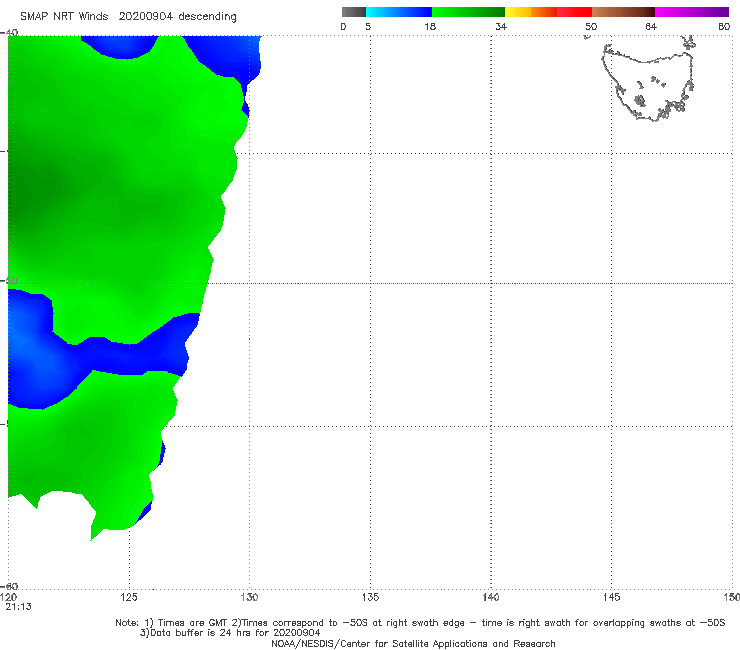This screenshot has width=740, height=650.
Task: Click the NOAA/NESDIS credit line
Action: point(413,643)
